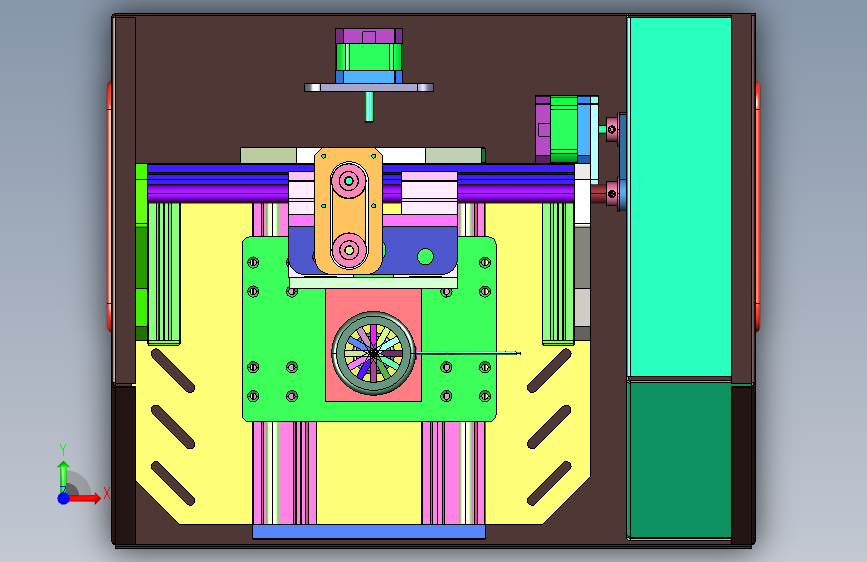Select the lower-right pink linear rail
The height and width of the screenshot is (562, 867).
453,473
